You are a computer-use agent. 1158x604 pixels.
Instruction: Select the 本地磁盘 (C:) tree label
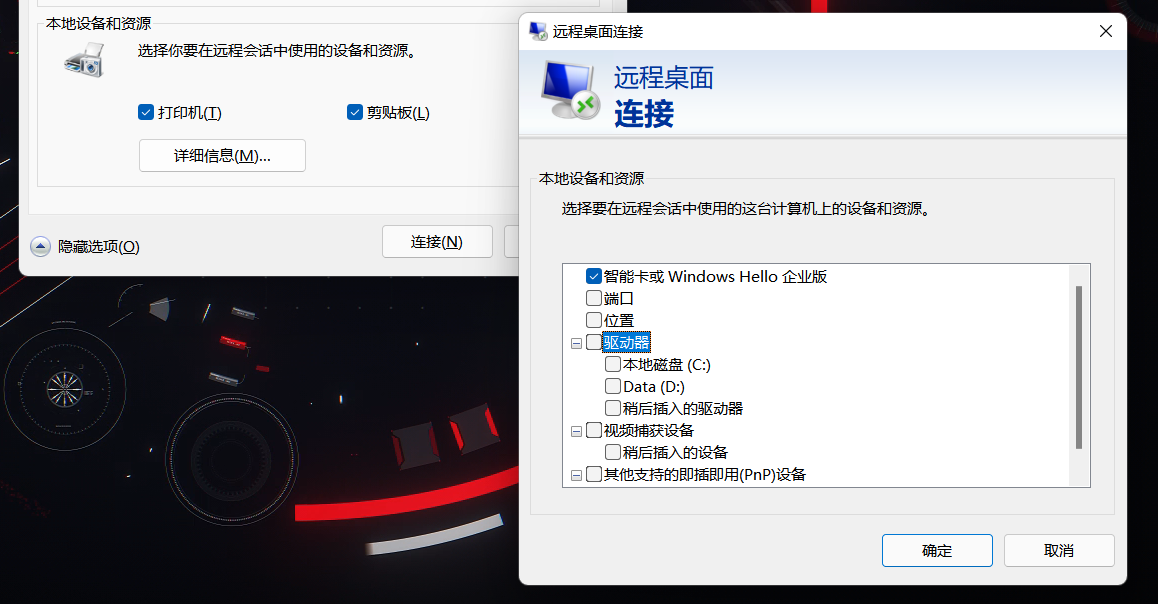click(x=667, y=365)
